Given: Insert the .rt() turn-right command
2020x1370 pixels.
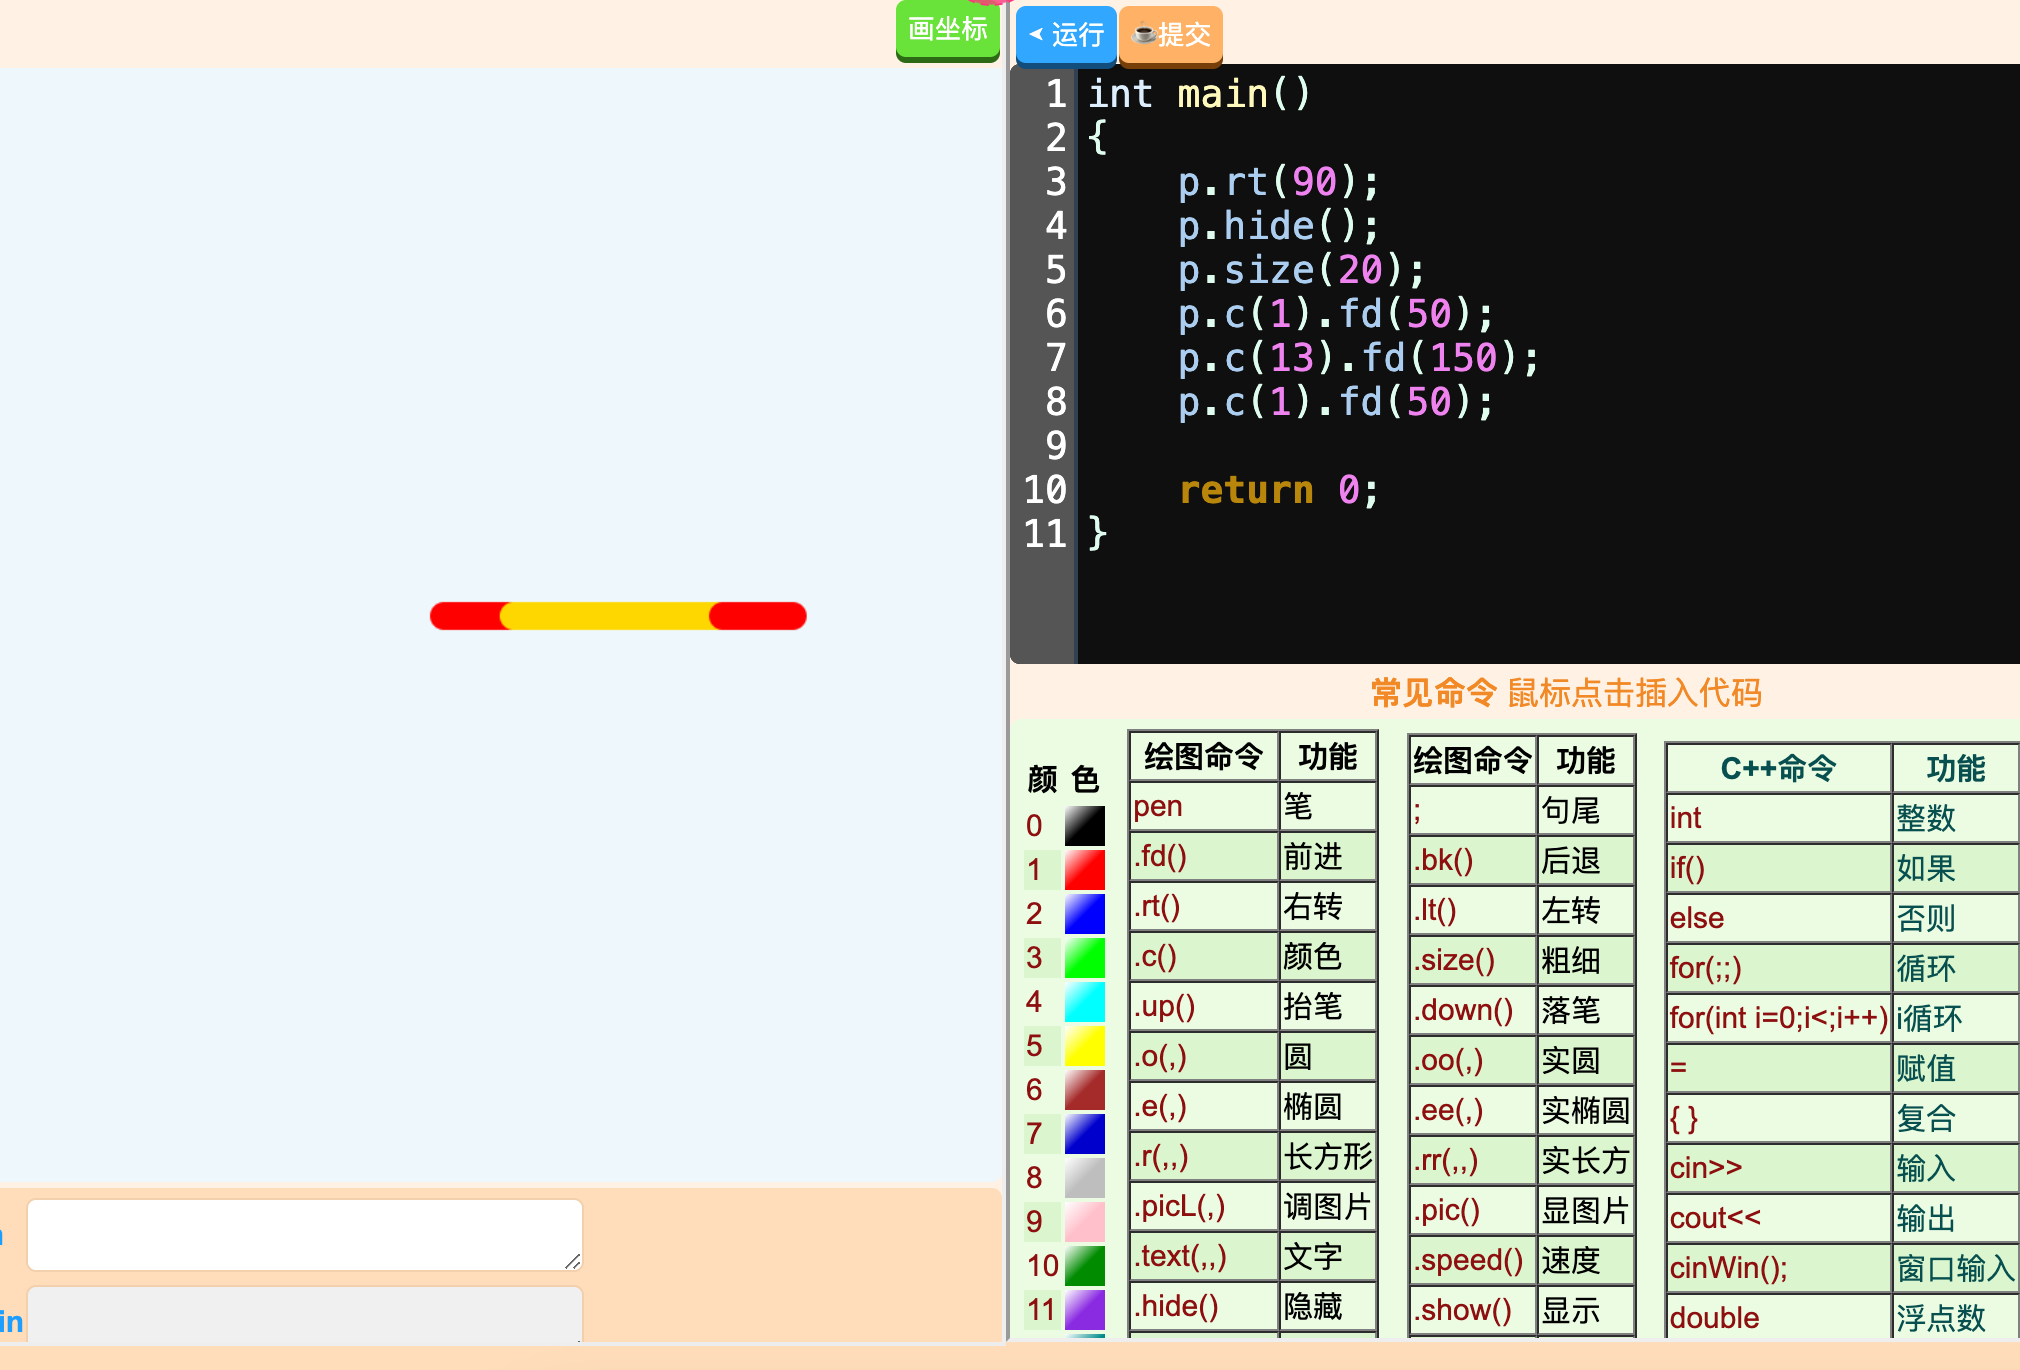Looking at the screenshot, I should click(x=1157, y=906).
